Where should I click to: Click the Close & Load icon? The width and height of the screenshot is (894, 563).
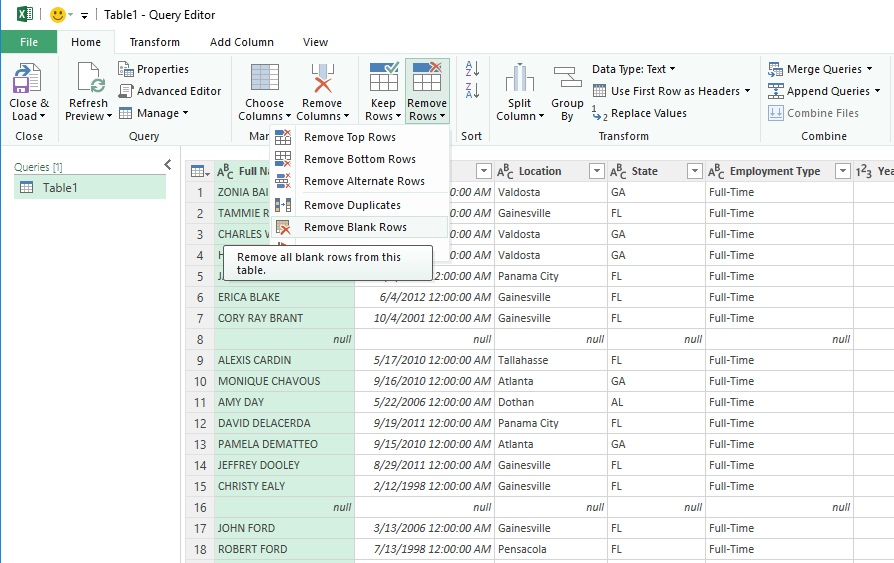point(27,78)
